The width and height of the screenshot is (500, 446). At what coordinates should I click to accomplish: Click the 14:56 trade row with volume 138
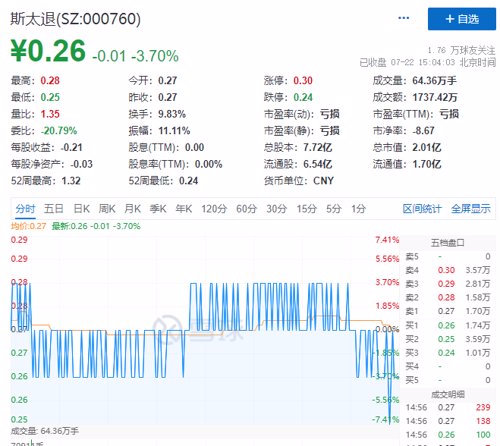pos(448,421)
